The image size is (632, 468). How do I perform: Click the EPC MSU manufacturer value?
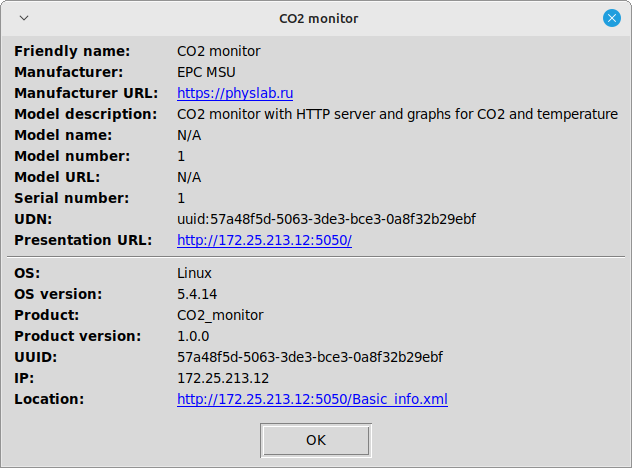coord(206,72)
